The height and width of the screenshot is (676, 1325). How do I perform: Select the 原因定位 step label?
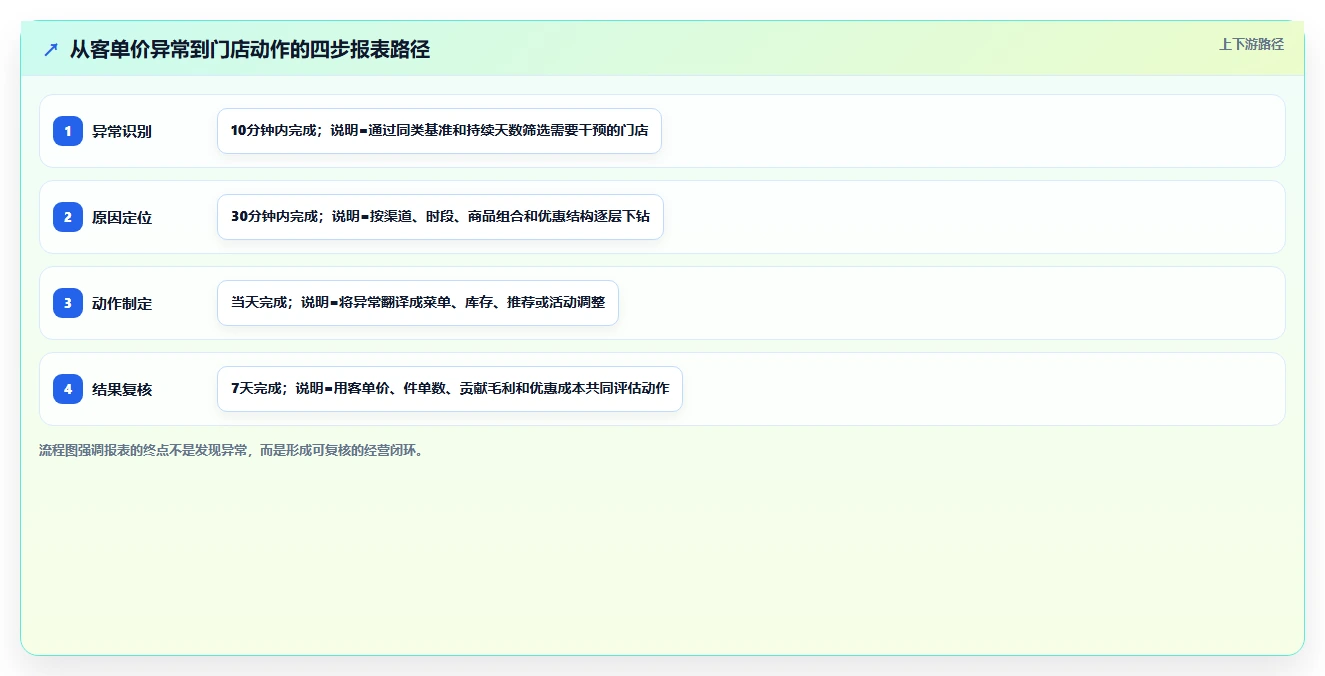point(122,217)
